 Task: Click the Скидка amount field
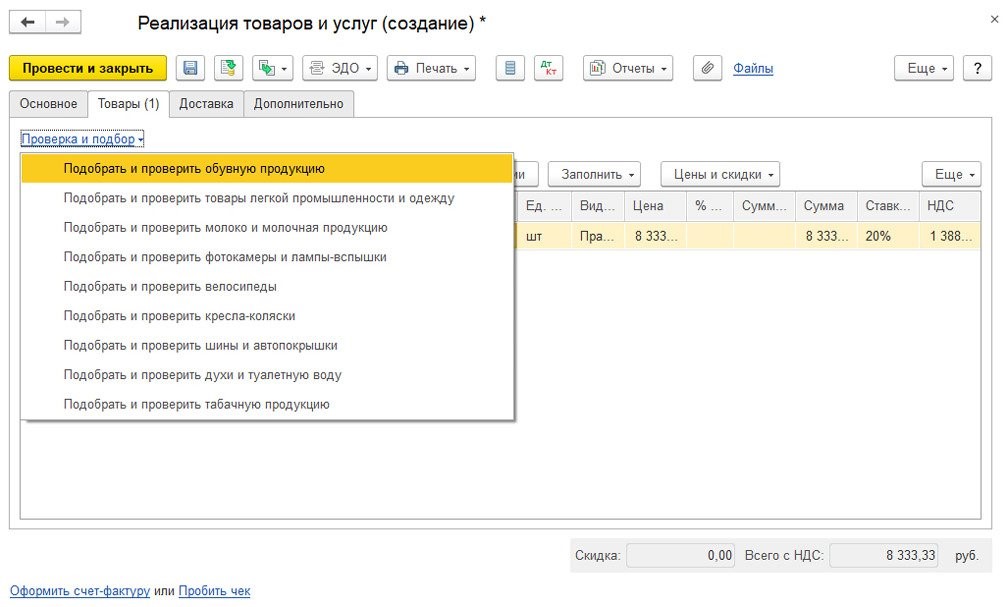coord(680,556)
